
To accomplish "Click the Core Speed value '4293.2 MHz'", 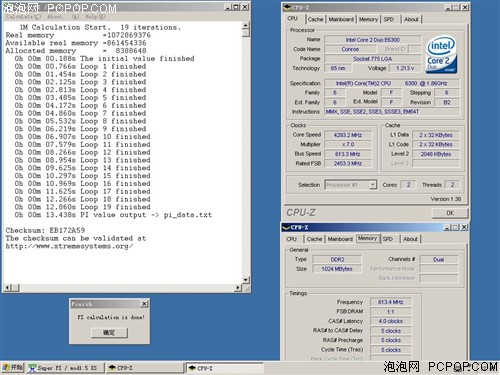I will (x=348, y=135).
